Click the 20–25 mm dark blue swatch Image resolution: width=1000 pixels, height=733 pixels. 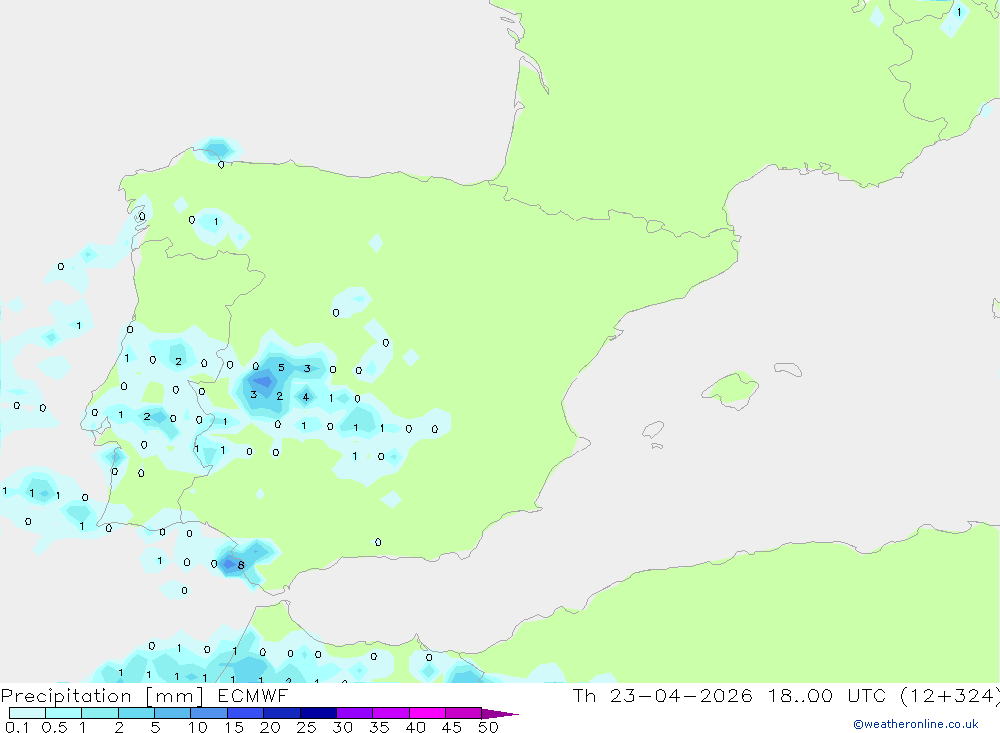coord(281,713)
